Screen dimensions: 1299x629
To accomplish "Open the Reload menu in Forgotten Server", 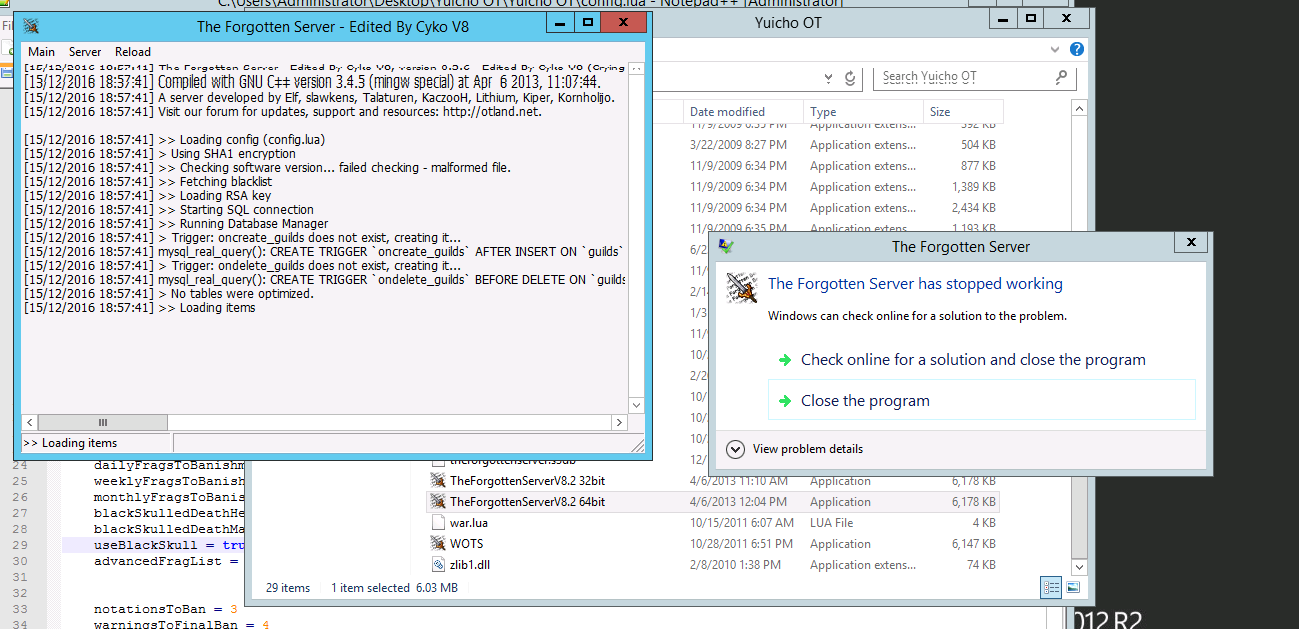I will pos(133,52).
